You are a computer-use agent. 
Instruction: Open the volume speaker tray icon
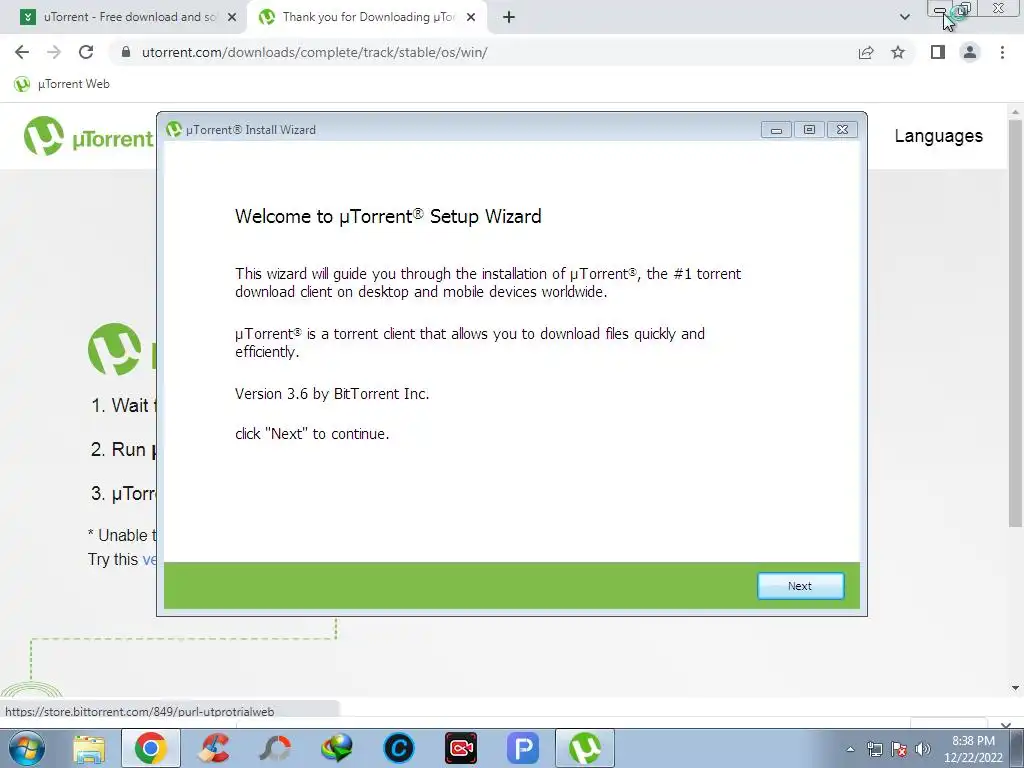[x=923, y=749]
